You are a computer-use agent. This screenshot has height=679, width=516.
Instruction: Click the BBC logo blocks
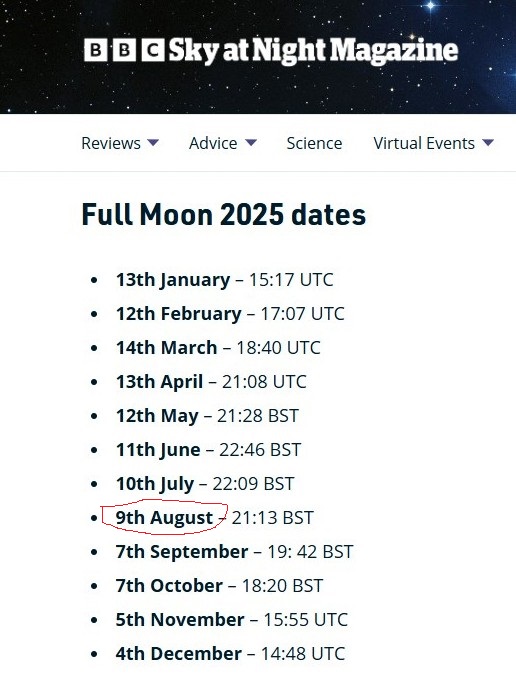[124, 50]
